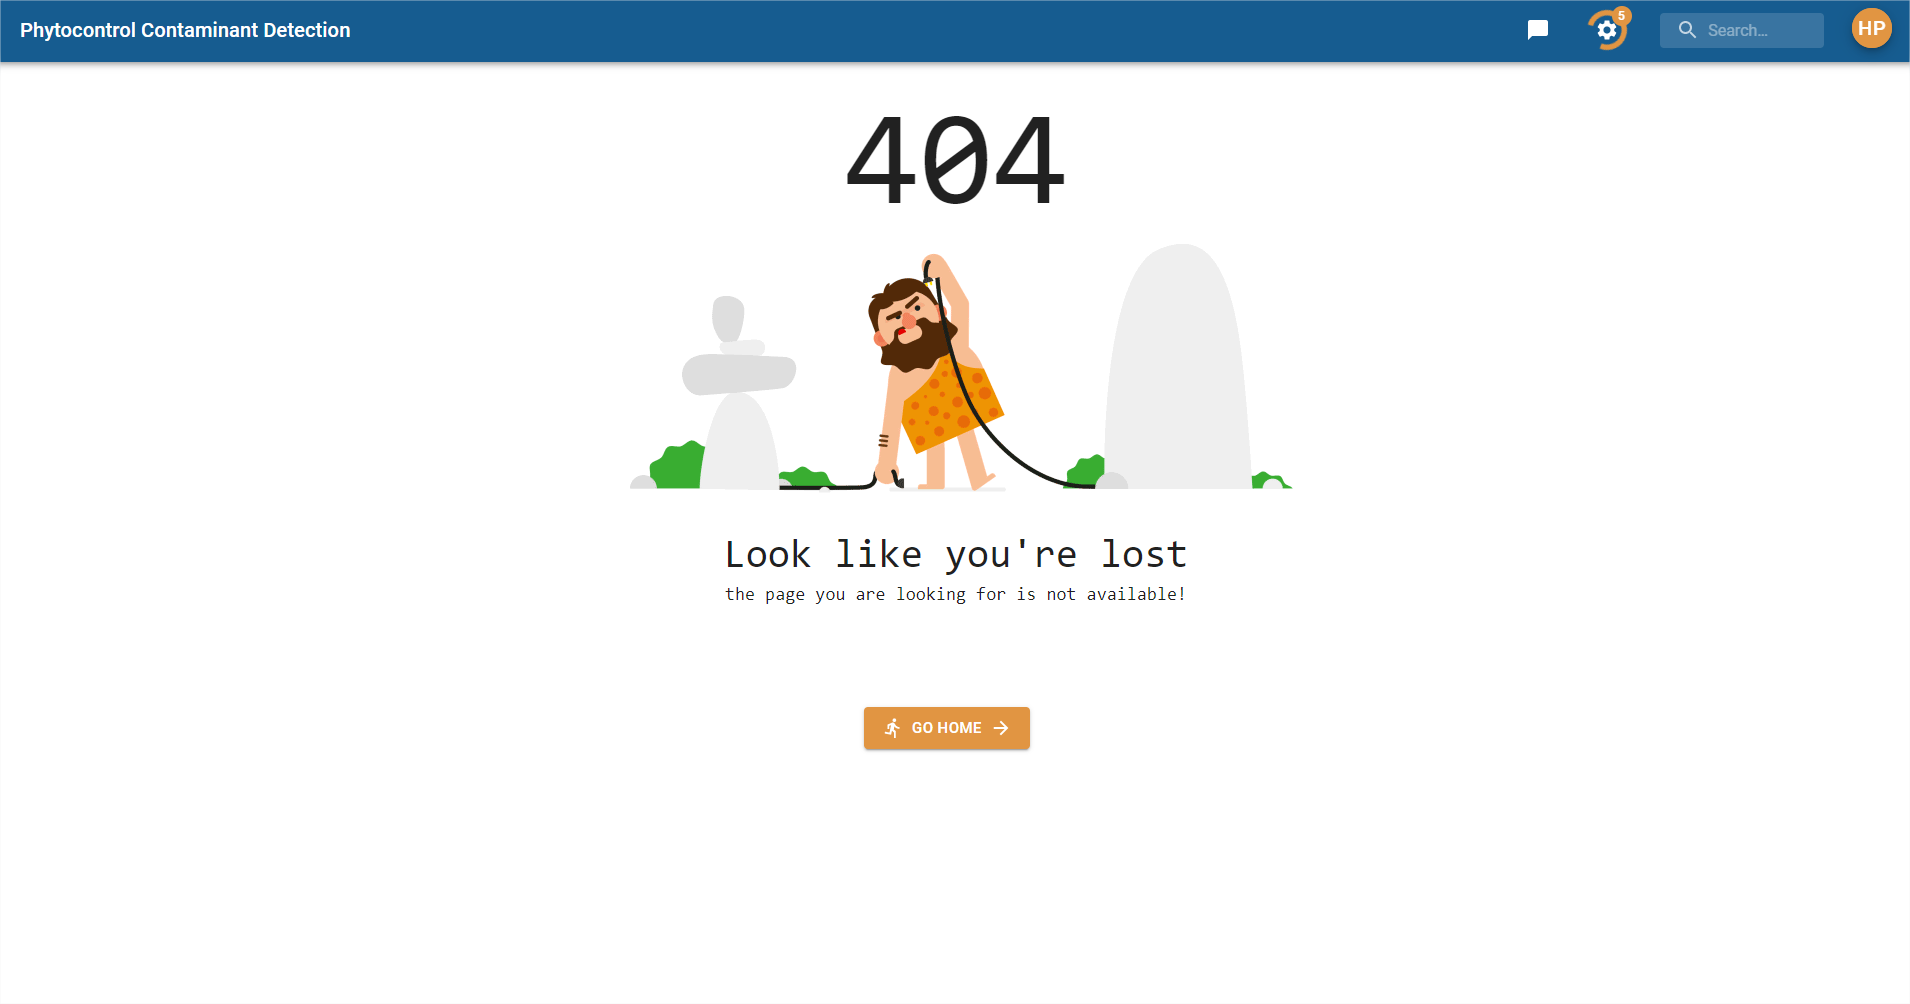Click the running person icon in GO HOME
The width and height of the screenshot is (1910, 1004).
tap(892, 728)
